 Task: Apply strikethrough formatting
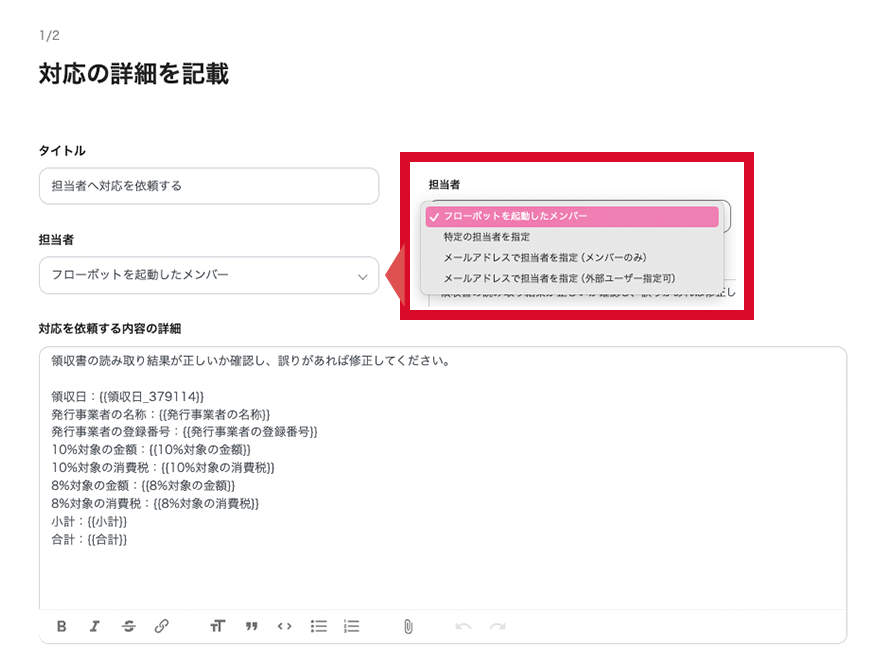pos(128,627)
